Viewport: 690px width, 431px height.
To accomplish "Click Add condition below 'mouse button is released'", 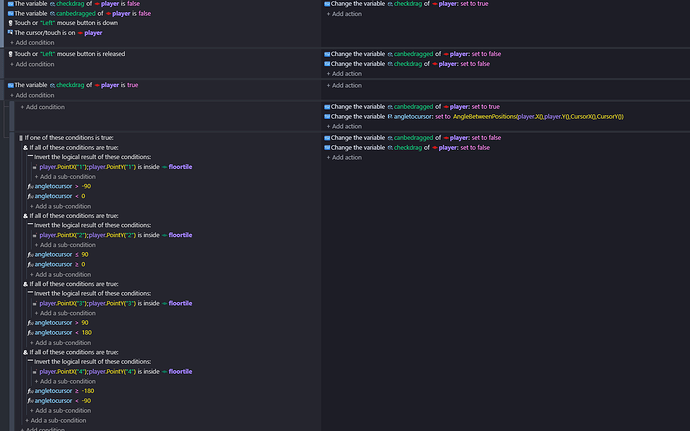I will (x=32, y=64).
